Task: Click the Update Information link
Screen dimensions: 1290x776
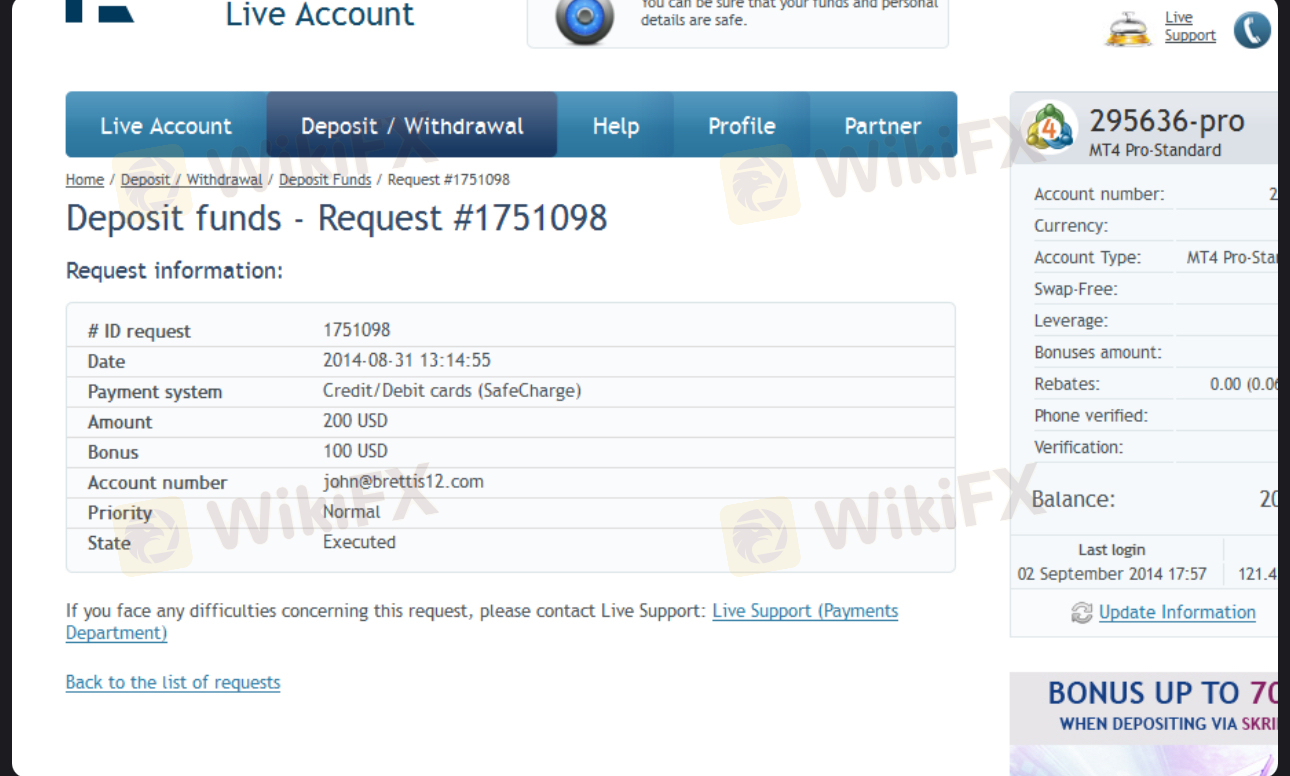Action: [x=1177, y=612]
